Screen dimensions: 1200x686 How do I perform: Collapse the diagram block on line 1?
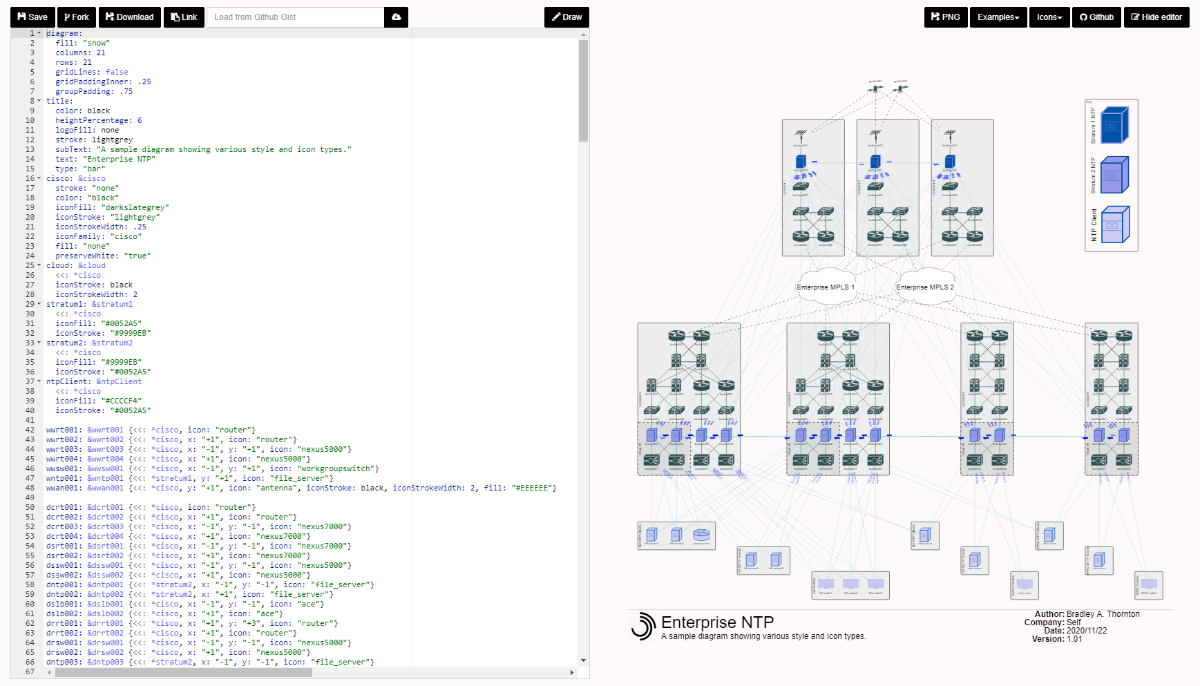tap(39, 34)
